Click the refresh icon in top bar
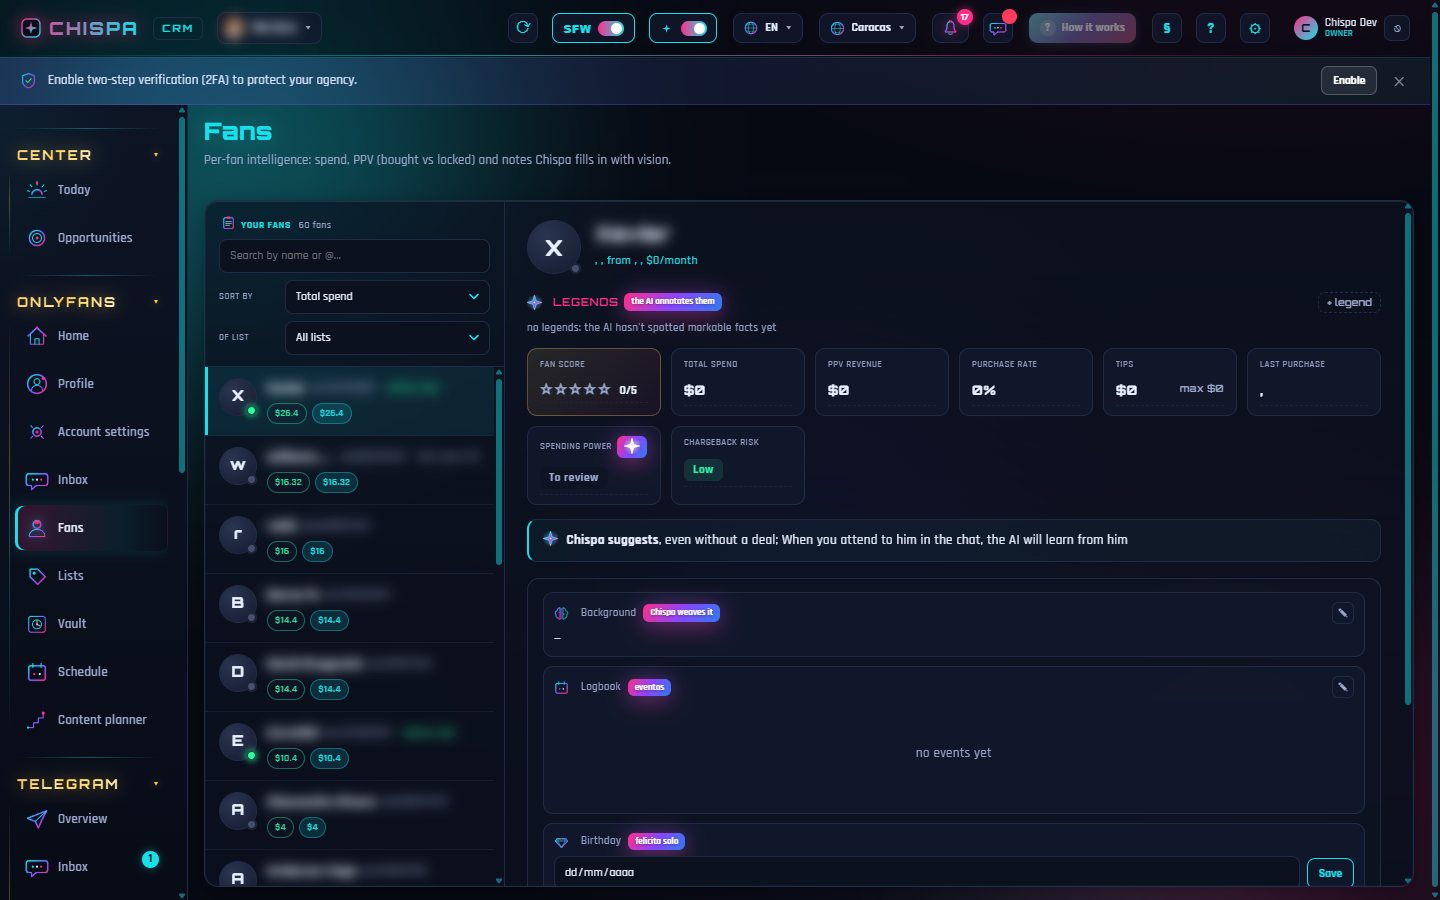This screenshot has height=900, width=1440. pyautogui.click(x=523, y=28)
